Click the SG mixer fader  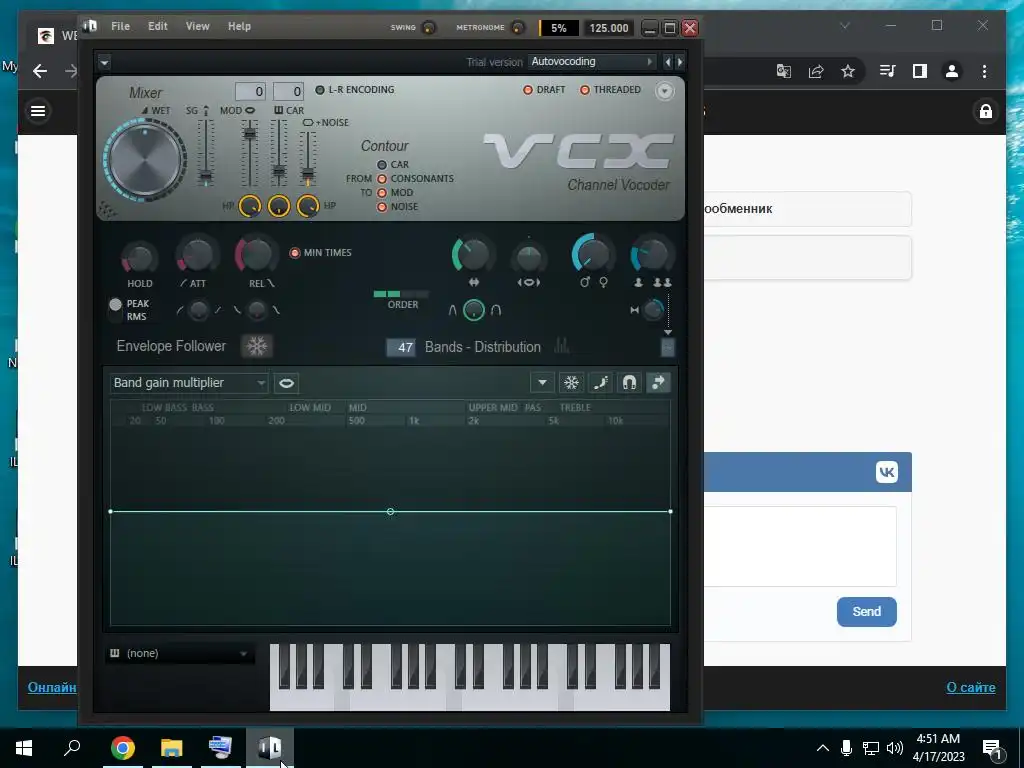coord(206,153)
